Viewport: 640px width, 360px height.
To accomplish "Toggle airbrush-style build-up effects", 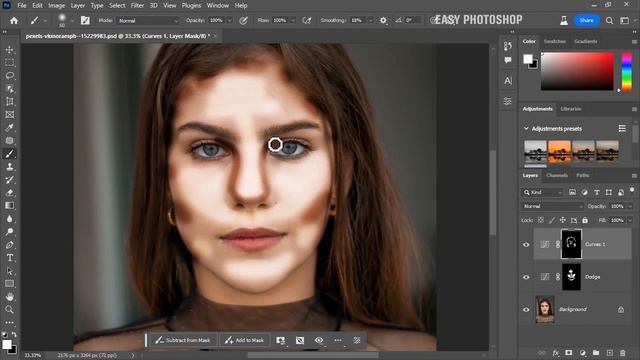I will point(307,20).
